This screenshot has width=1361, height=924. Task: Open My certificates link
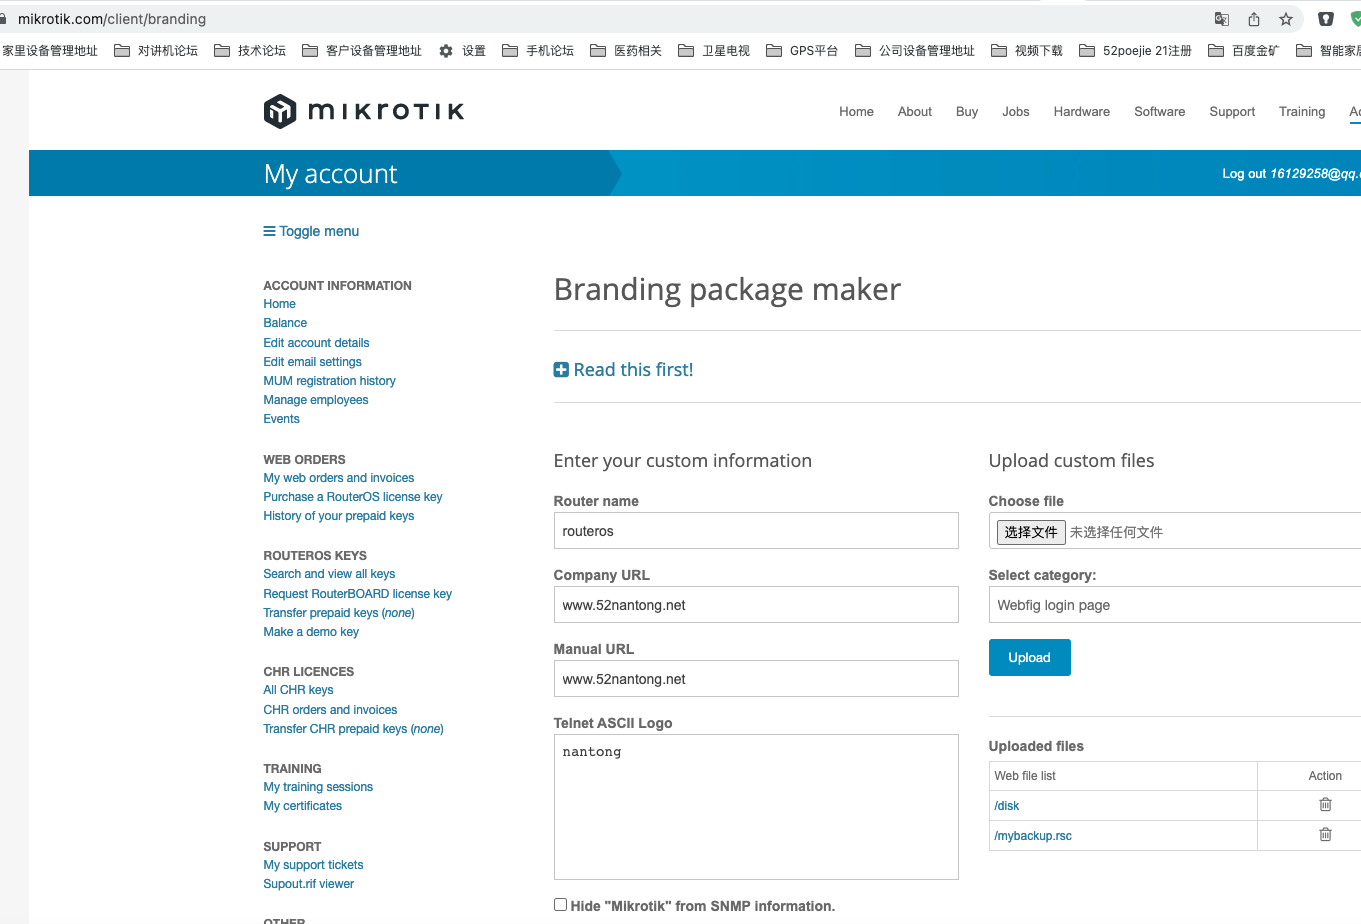click(x=302, y=806)
